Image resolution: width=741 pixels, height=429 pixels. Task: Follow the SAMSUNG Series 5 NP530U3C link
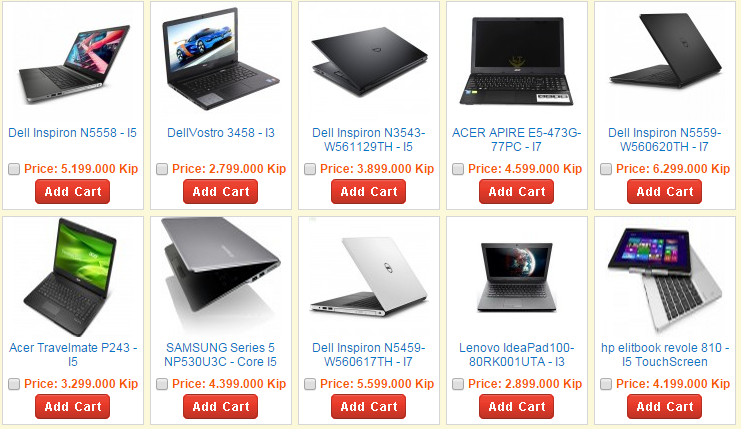221,355
